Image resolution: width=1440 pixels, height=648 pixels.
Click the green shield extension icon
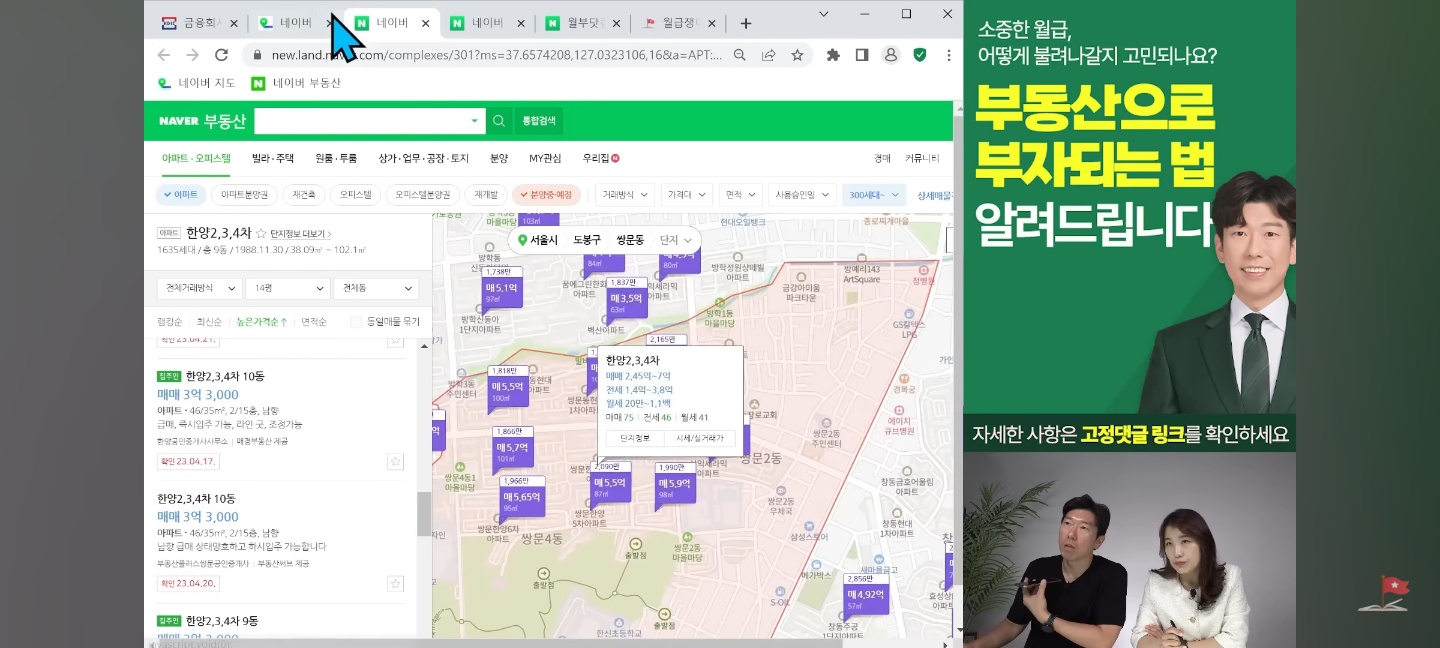click(x=919, y=55)
